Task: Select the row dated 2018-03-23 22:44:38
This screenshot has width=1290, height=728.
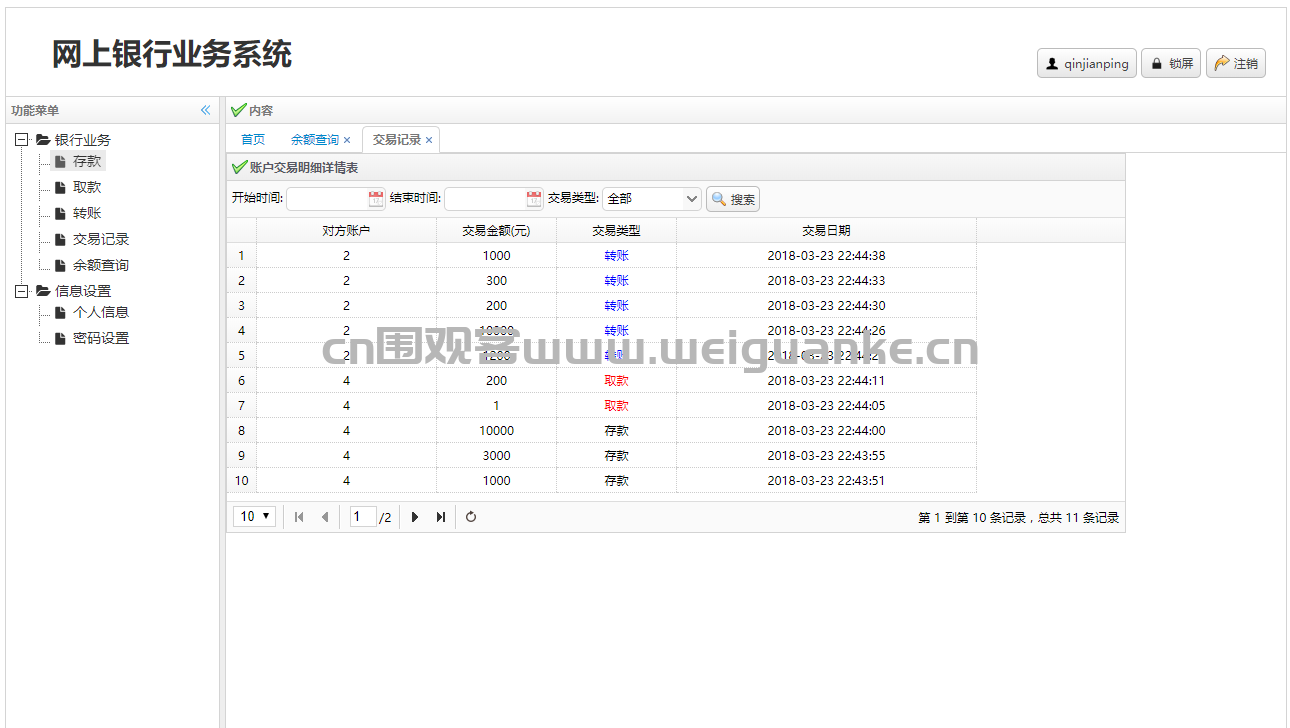Action: 602,255
